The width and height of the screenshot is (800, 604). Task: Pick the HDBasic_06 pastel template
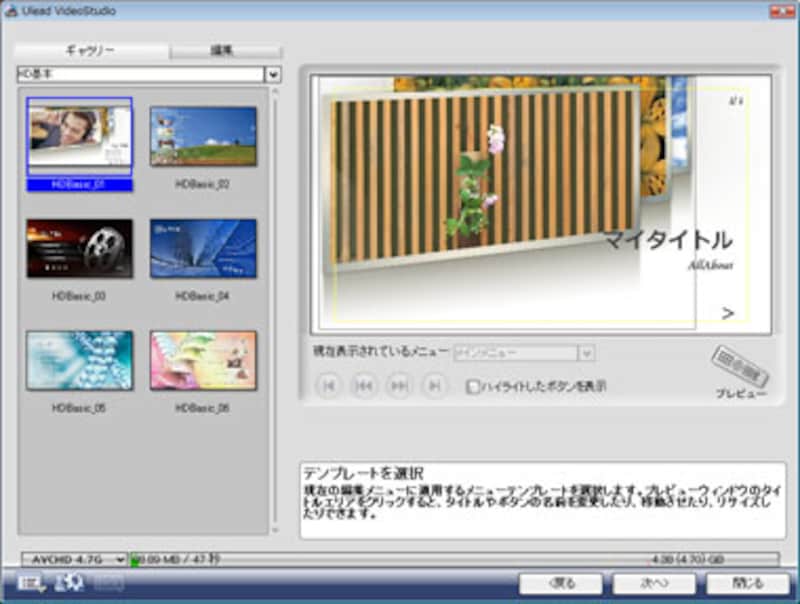pyautogui.click(x=203, y=360)
